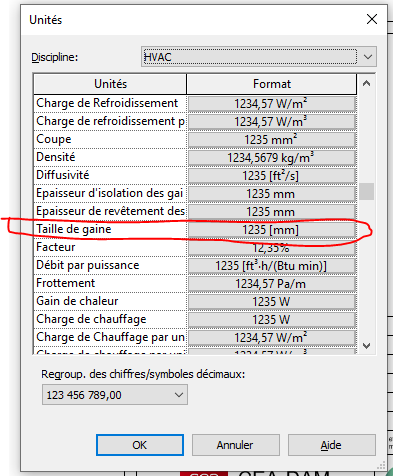This screenshot has height=476, width=393.
Task: Open the Gain de chaleur format button 1235 W
Action: pyautogui.click(x=271, y=302)
